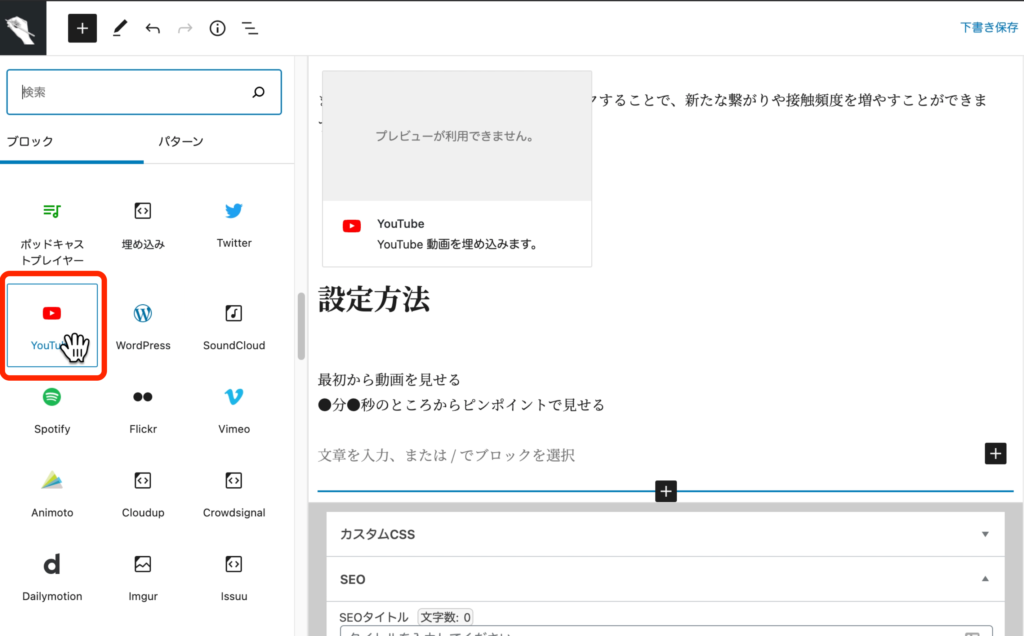The image size is (1024, 636).
Task: Select the edit pencil tool
Action: [x=120, y=28]
